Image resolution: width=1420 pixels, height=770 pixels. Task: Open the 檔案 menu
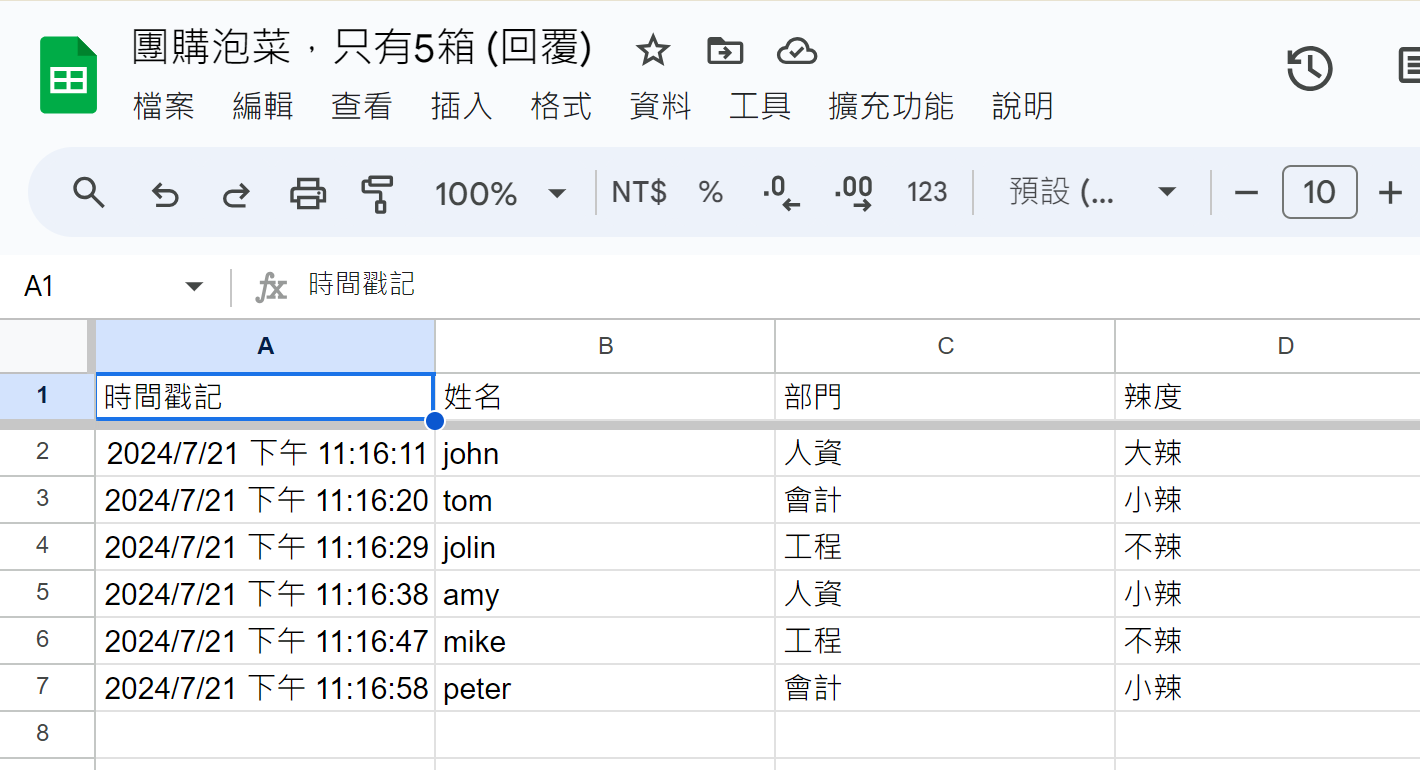(x=163, y=106)
